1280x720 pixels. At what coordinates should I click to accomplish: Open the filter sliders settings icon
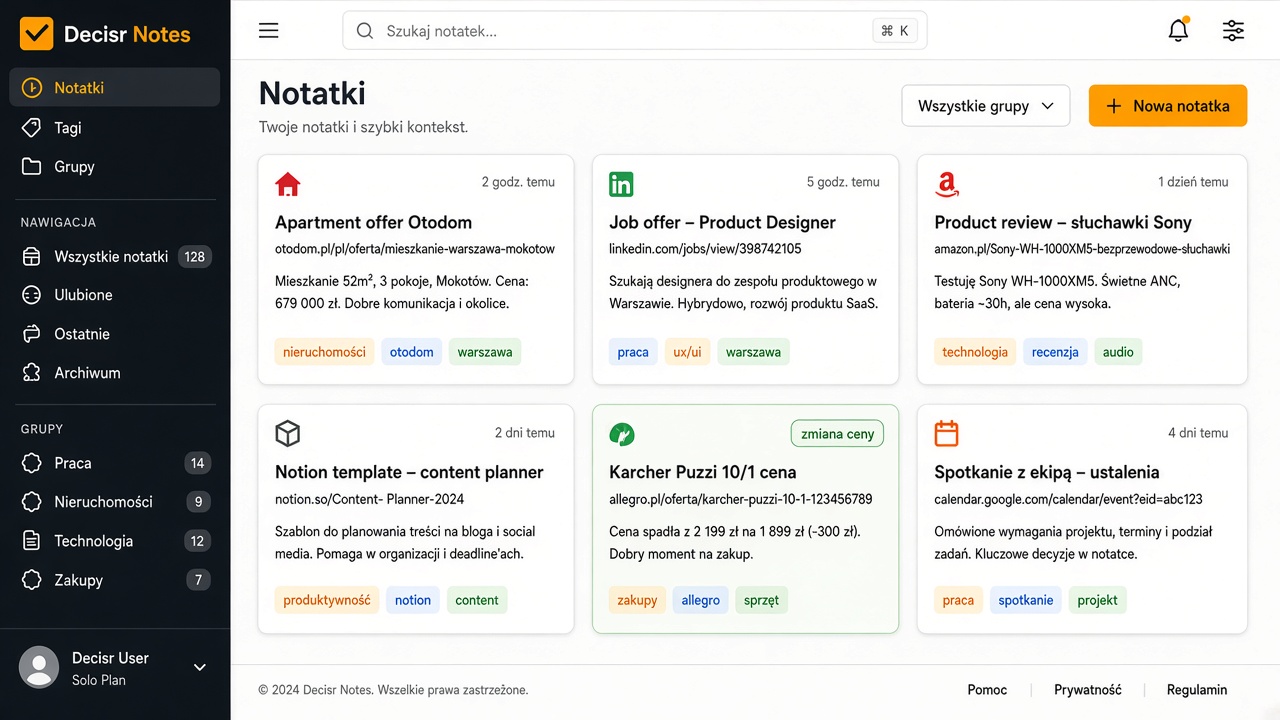(1233, 30)
